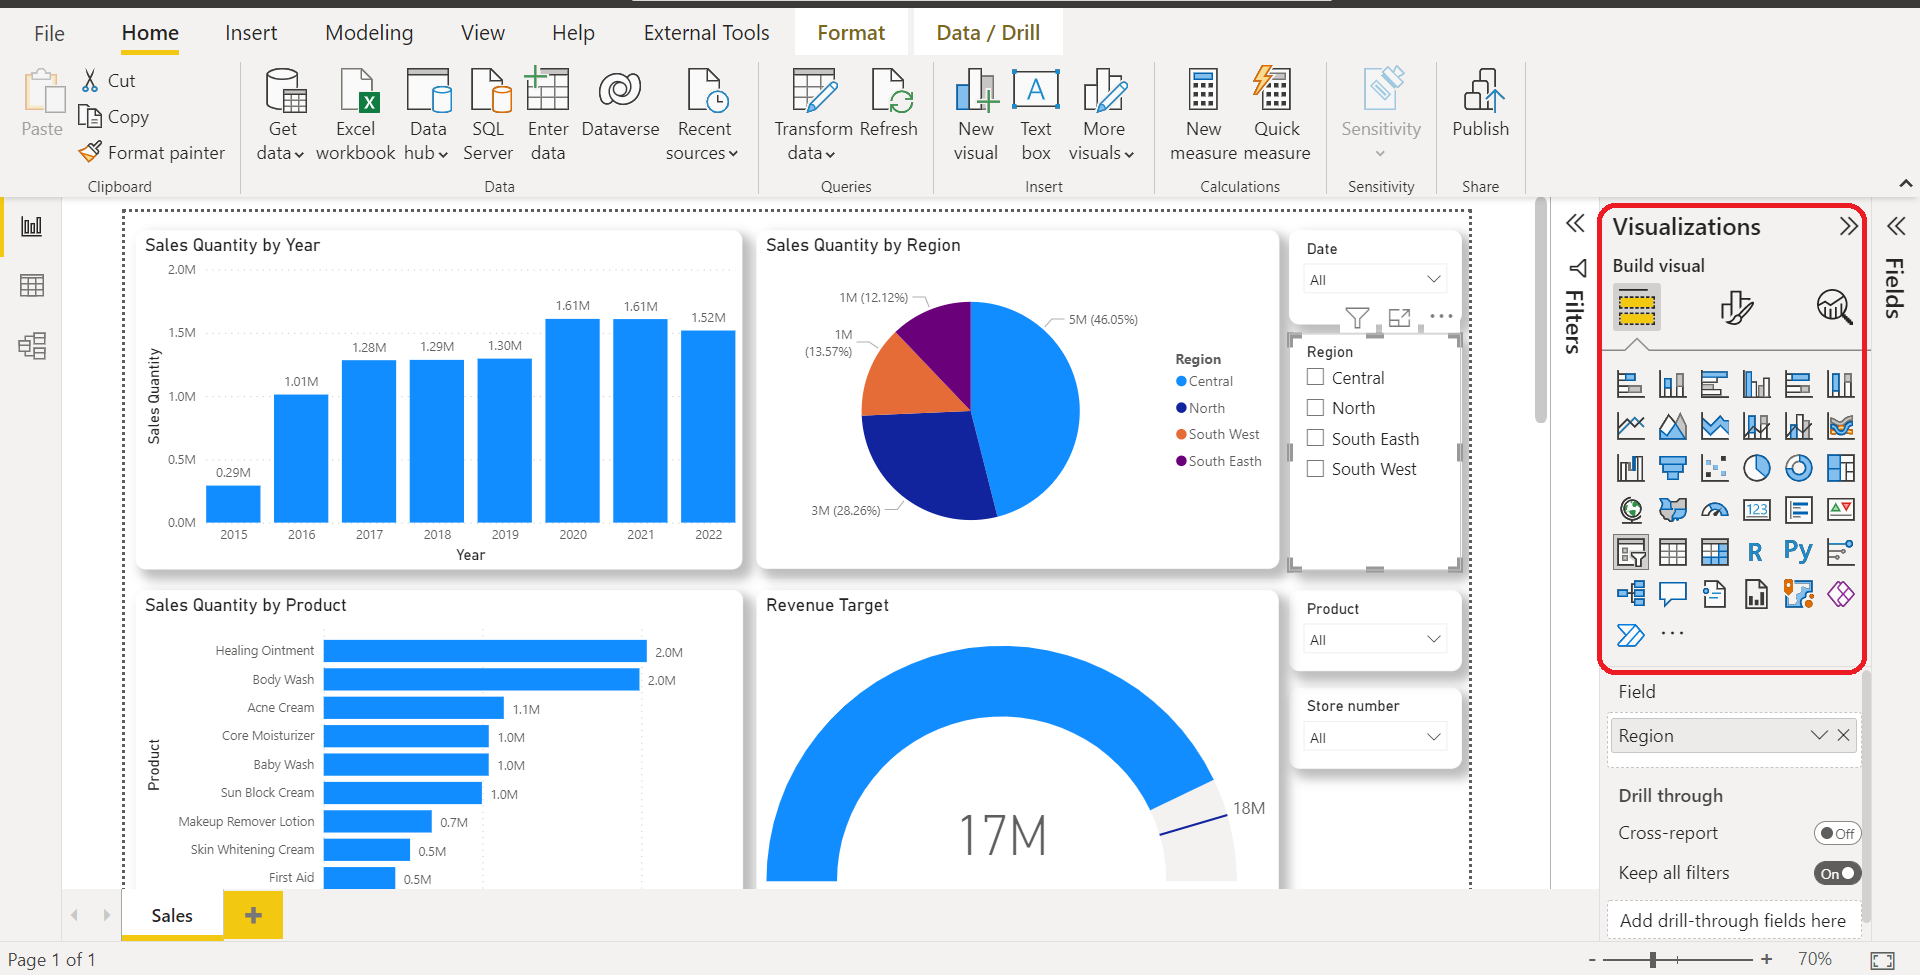
Task: Open Model view from left sidebar
Action: [x=32, y=345]
